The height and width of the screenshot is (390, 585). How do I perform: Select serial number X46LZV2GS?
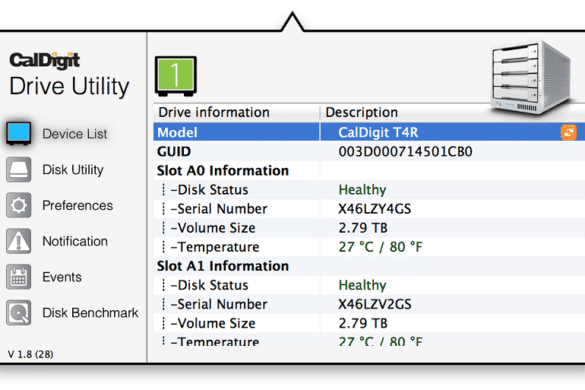(375, 304)
